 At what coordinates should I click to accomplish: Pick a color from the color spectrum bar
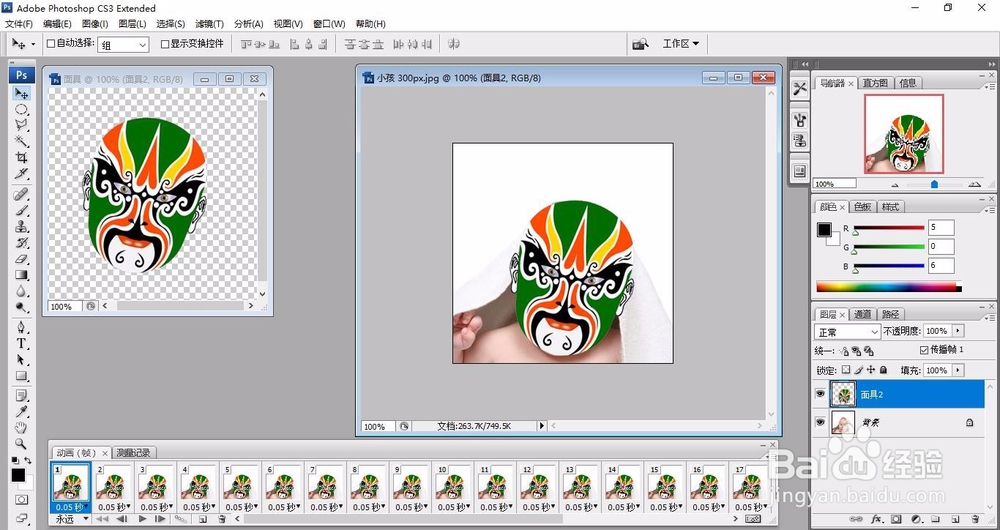tap(888, 287)
